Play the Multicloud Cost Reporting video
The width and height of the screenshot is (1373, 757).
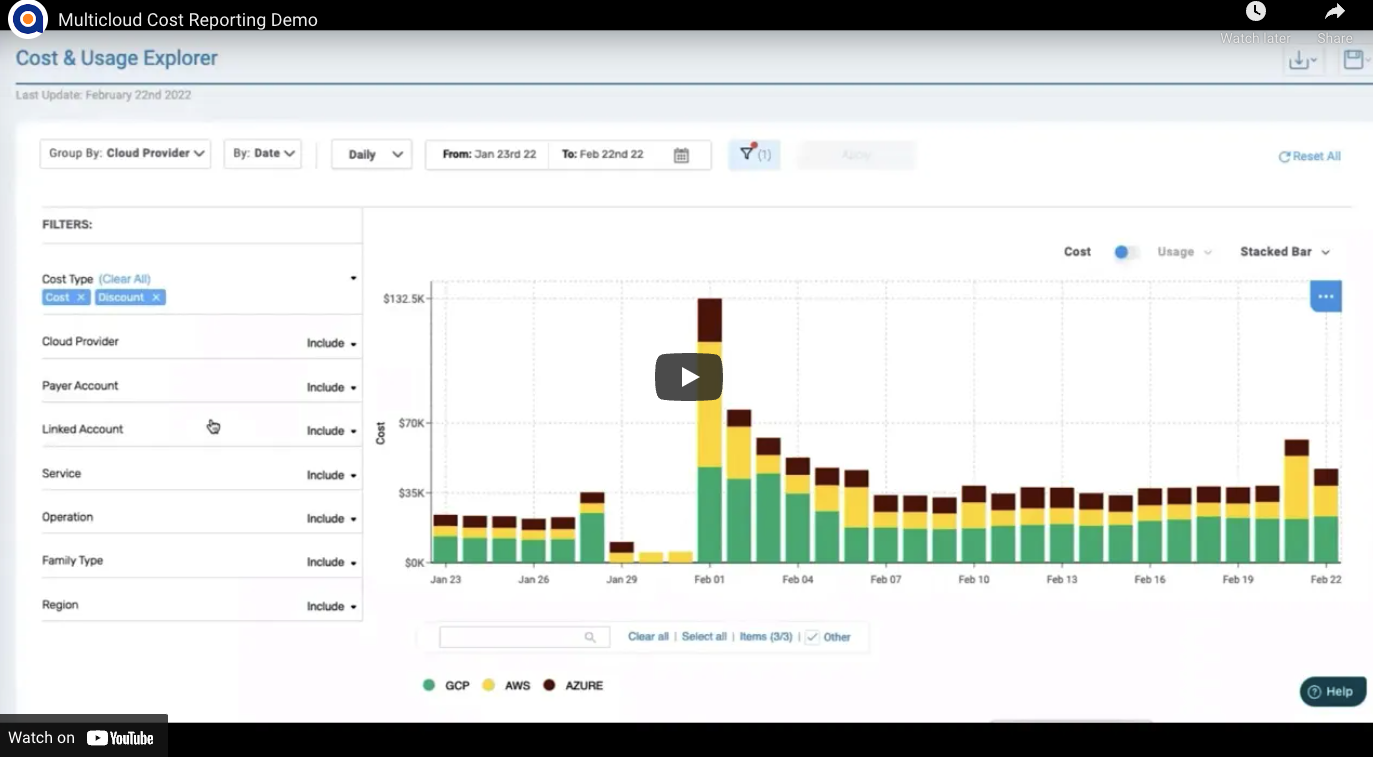(x=688, y=377)
